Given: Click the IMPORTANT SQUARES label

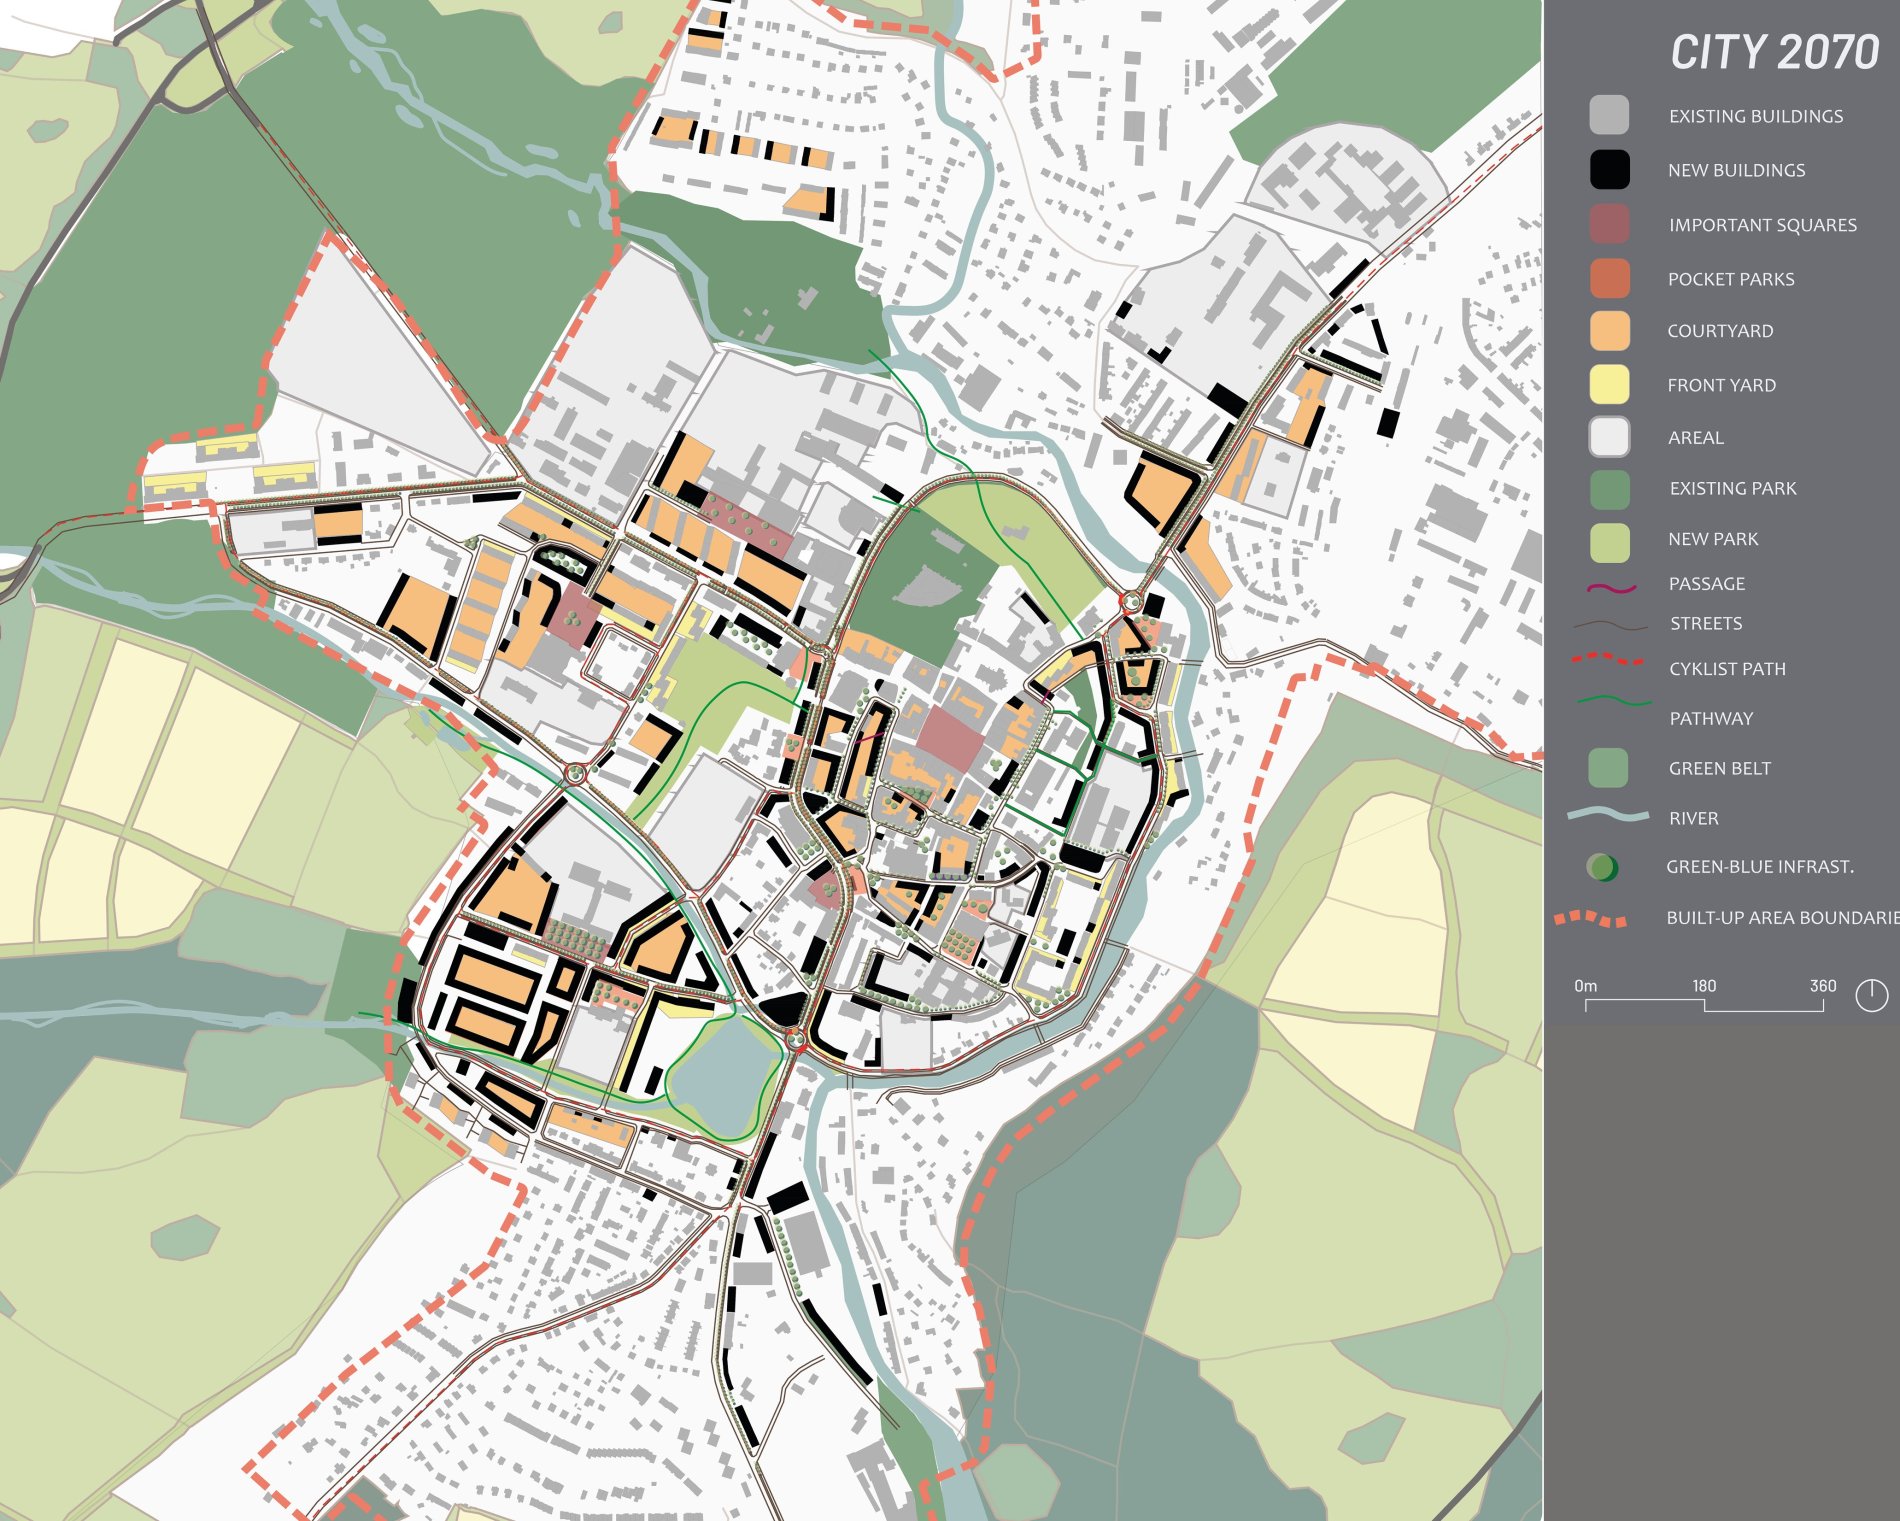Looking at the screenshot, I should point(1763,225).
